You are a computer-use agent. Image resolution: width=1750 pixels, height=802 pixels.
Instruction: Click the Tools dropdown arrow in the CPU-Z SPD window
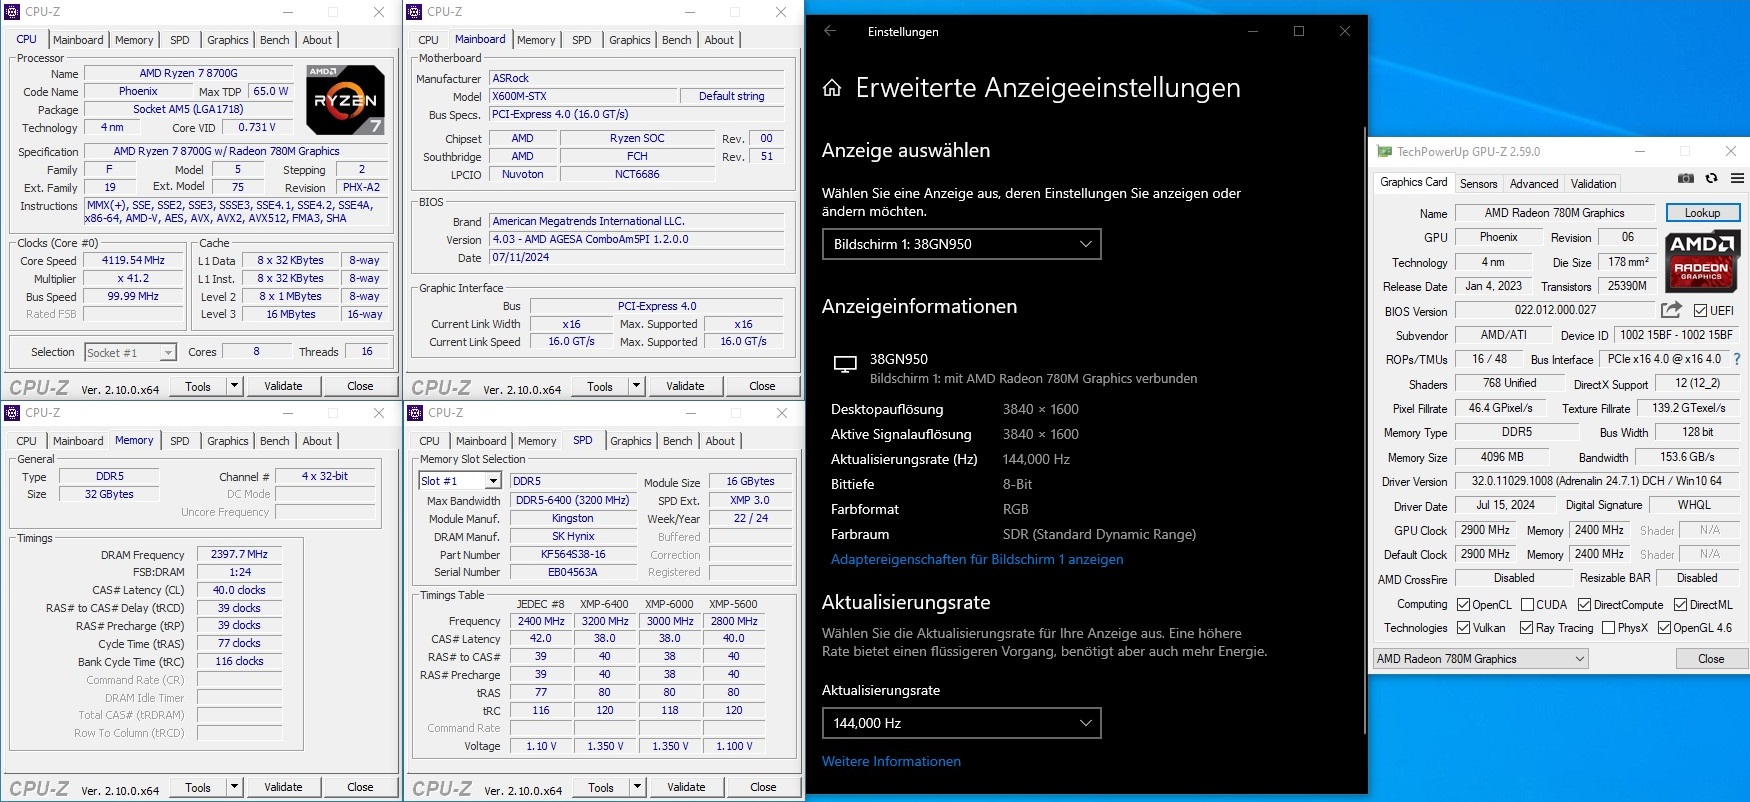[x=637, y=787]
